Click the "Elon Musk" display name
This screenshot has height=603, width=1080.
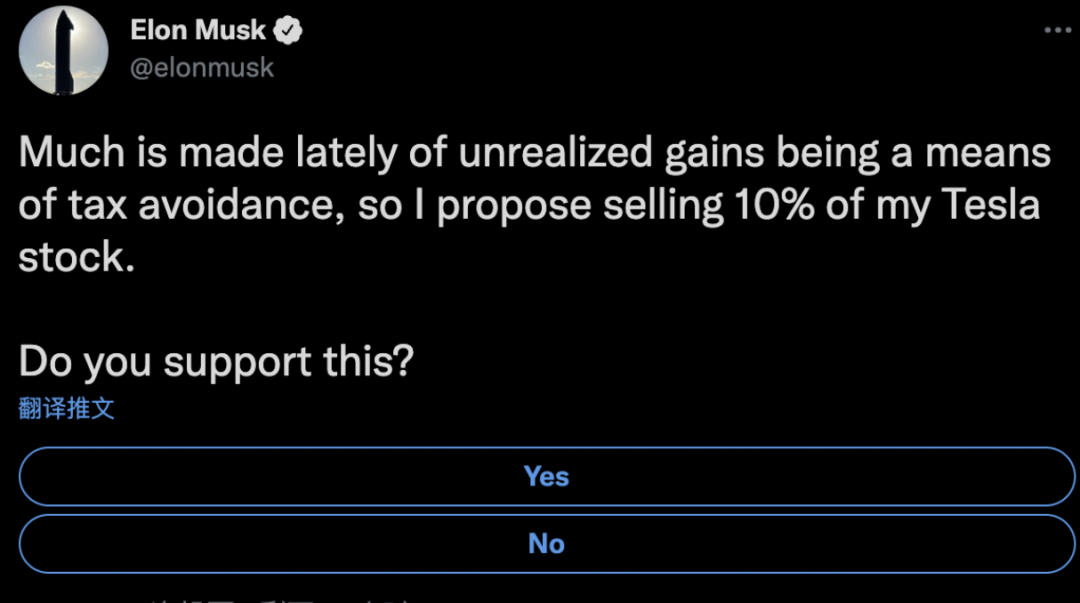pyautogui.click(x=198, y=31)
